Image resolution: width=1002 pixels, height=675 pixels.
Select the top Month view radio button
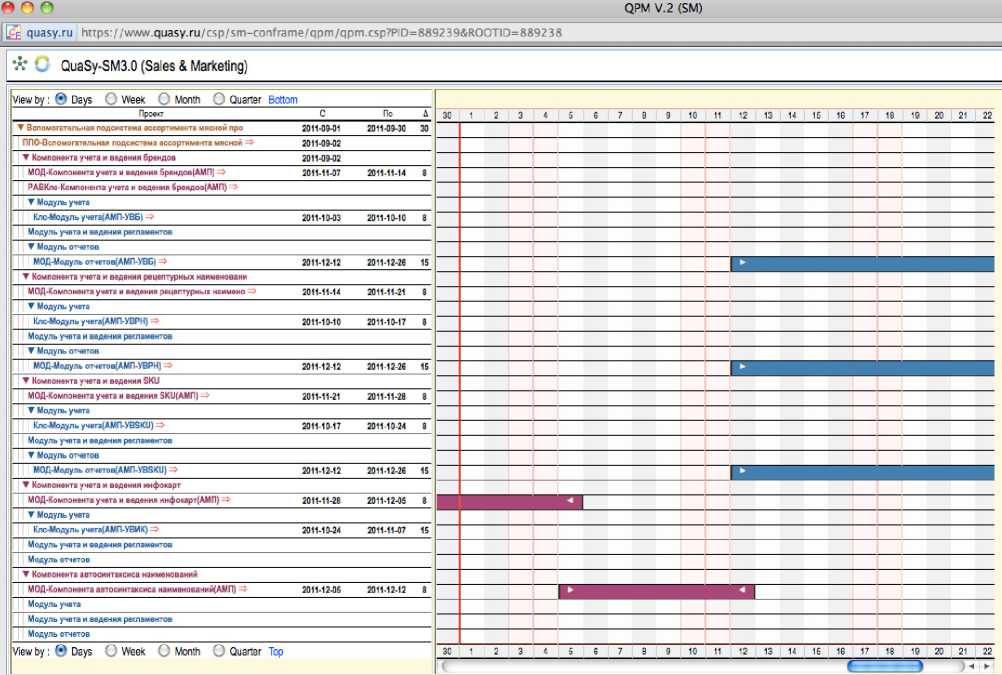pos(164,99)
